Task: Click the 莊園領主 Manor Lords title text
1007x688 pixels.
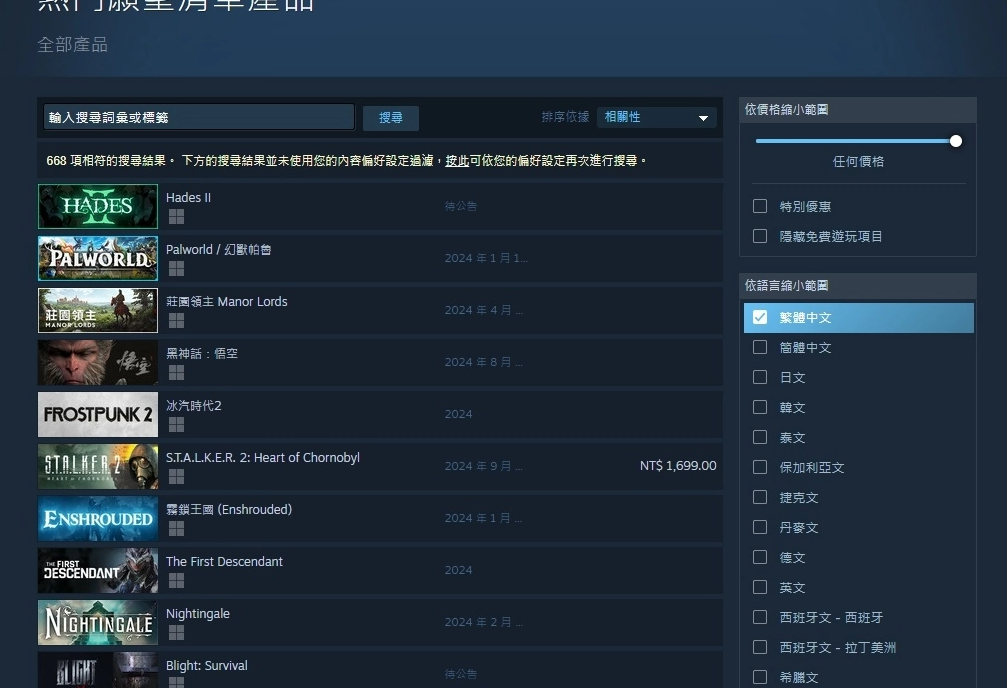Action: pyautogui.click(x=227, y=301)
